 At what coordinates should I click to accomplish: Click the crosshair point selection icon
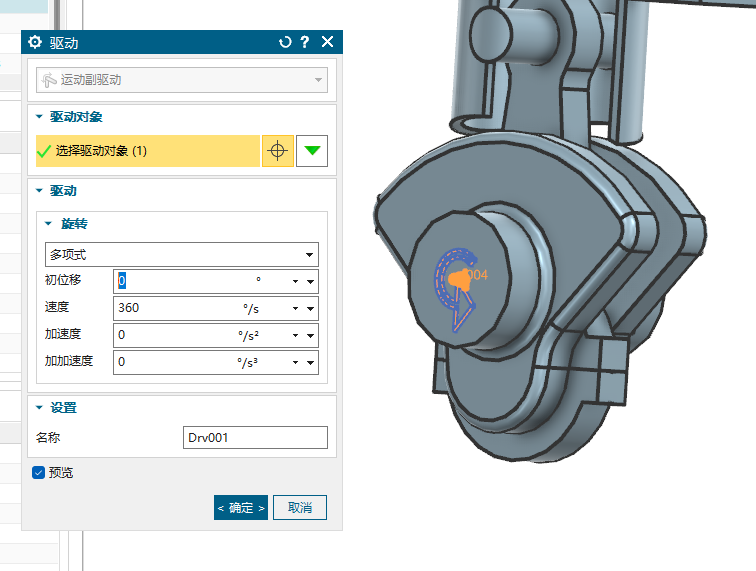[x=278, y=151]
